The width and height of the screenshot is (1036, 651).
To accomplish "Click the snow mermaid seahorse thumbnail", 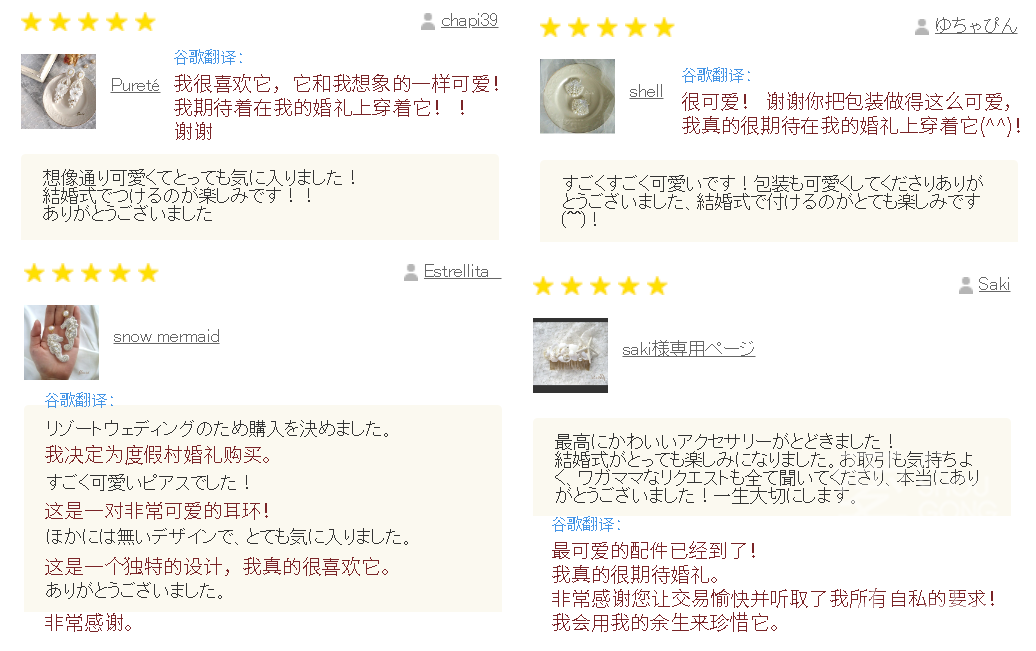I will [61, 342].
